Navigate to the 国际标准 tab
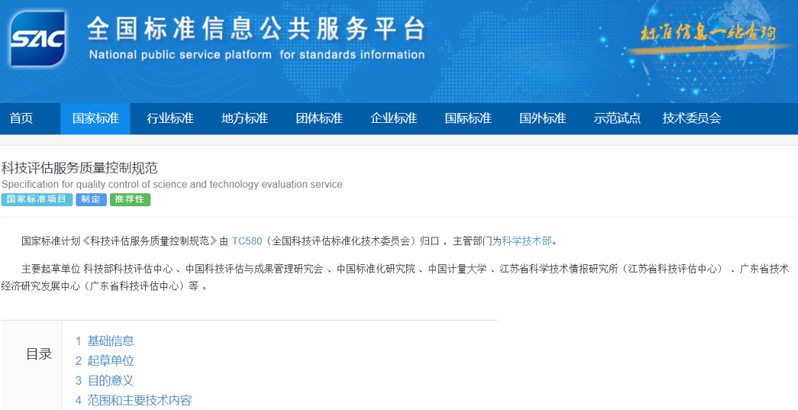The height and width of the screenshot is (410, 798). coord(468,118)
